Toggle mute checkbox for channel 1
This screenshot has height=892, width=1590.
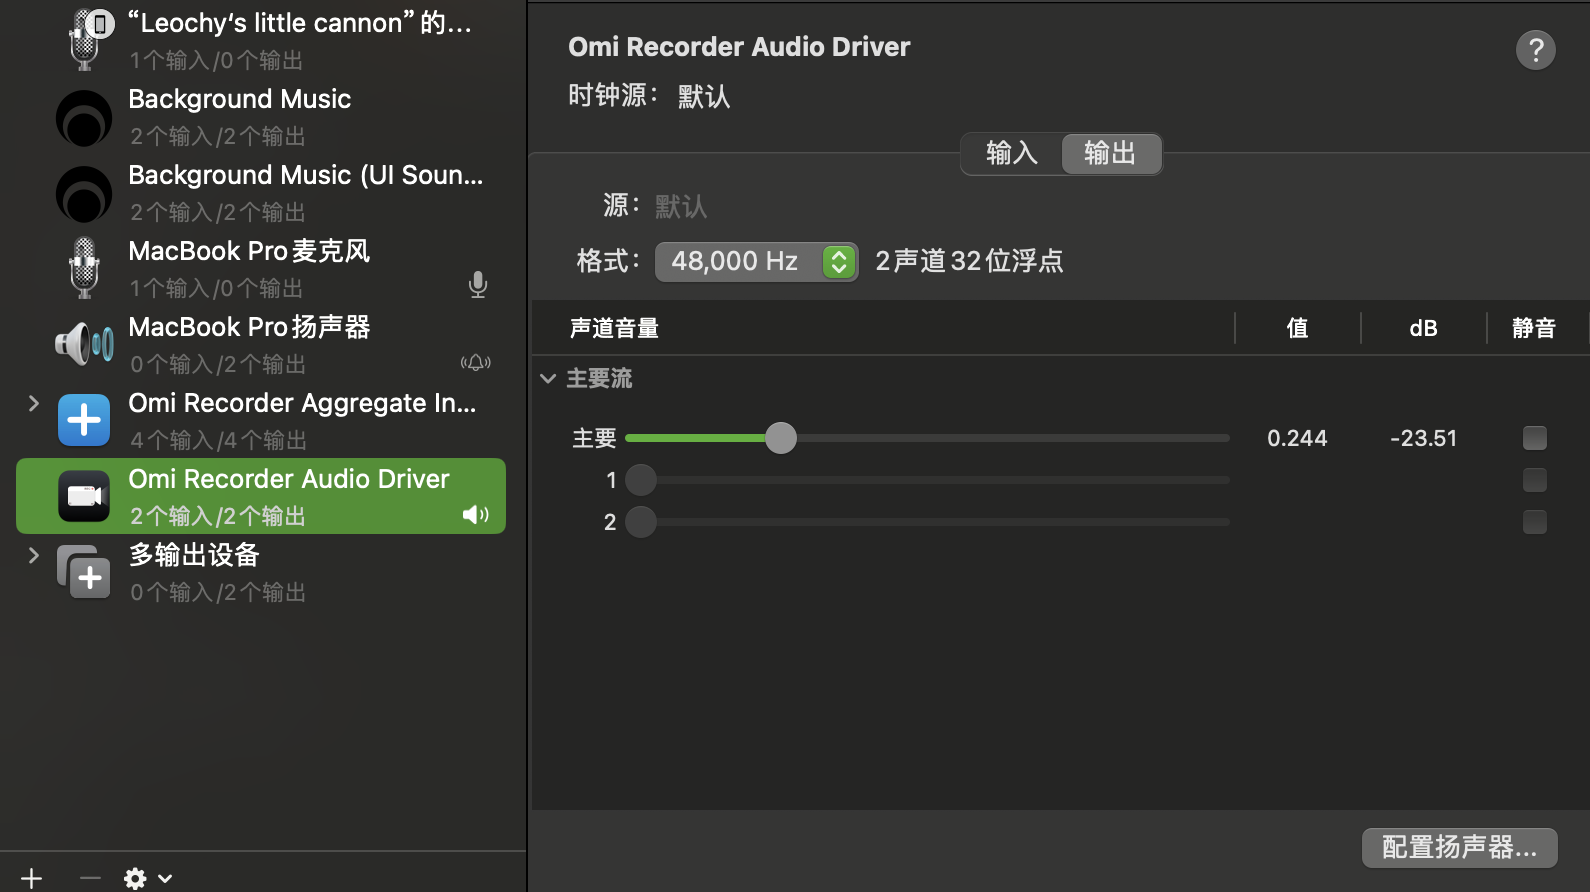coord(1535,480)
